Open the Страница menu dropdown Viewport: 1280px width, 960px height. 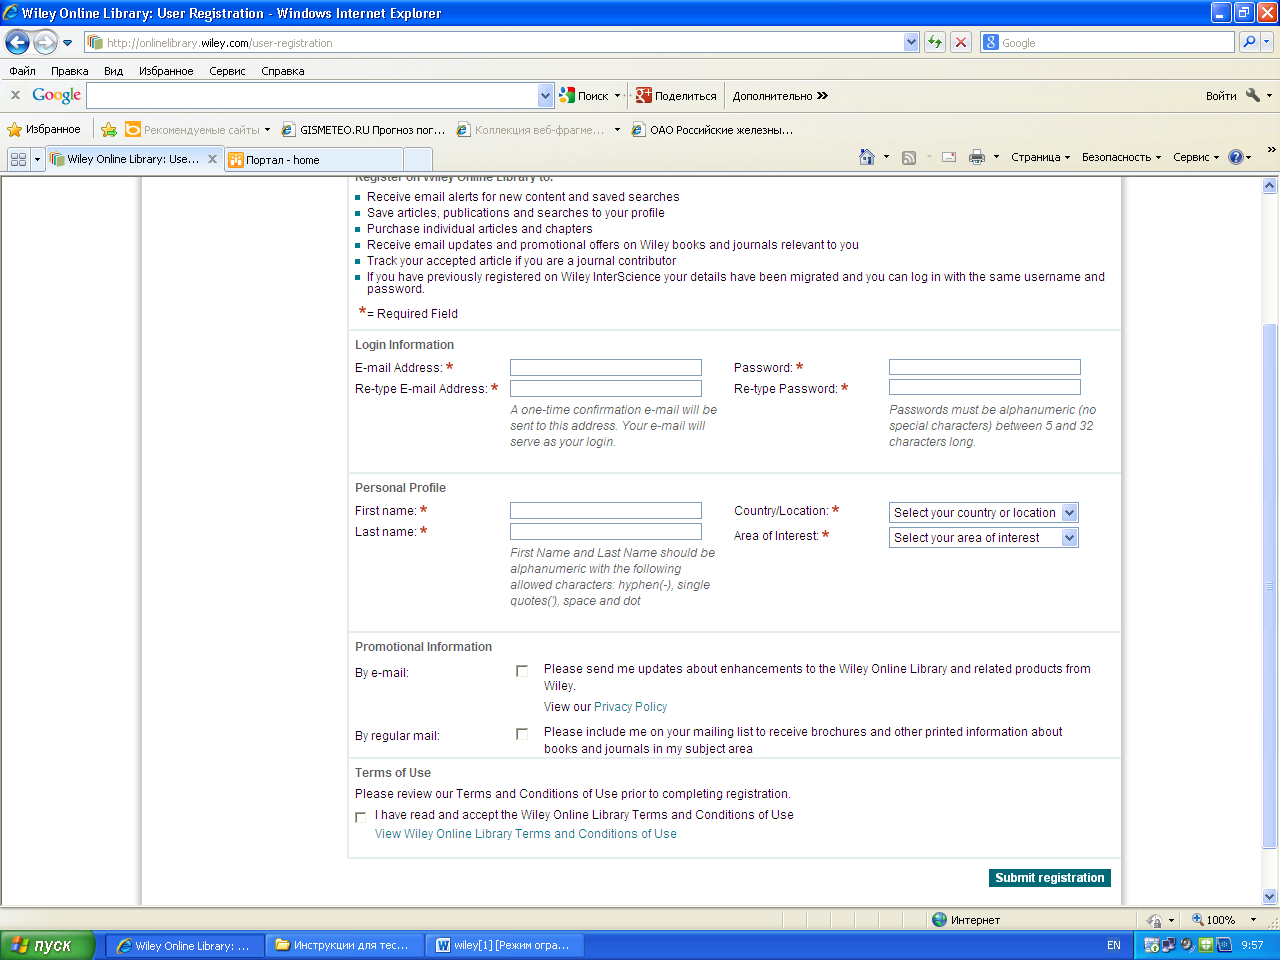click(1040, 157)
